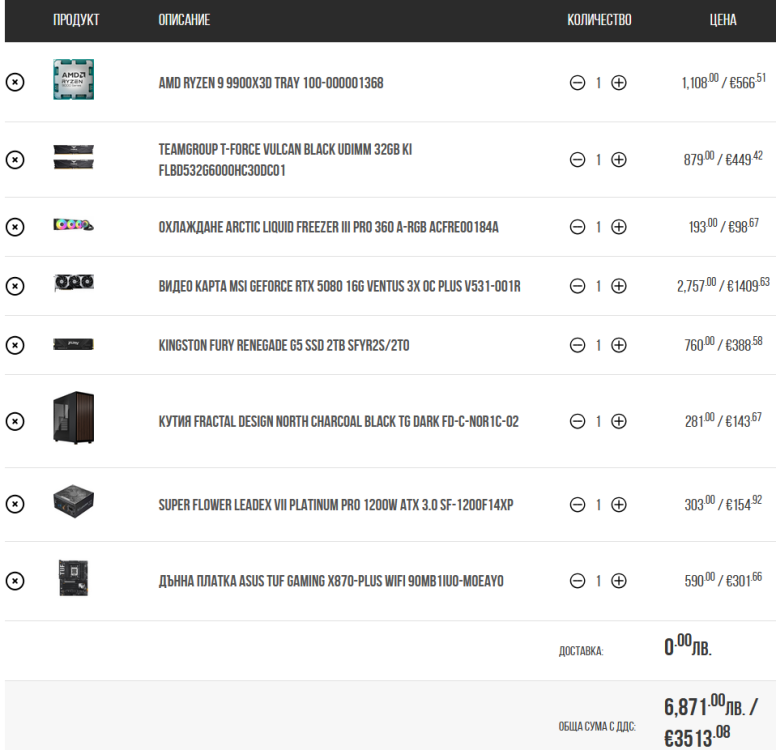Click the motherboard price 590.00 / €301.66
This screenshot has height=750, width=776.
(x=724, y=580)
